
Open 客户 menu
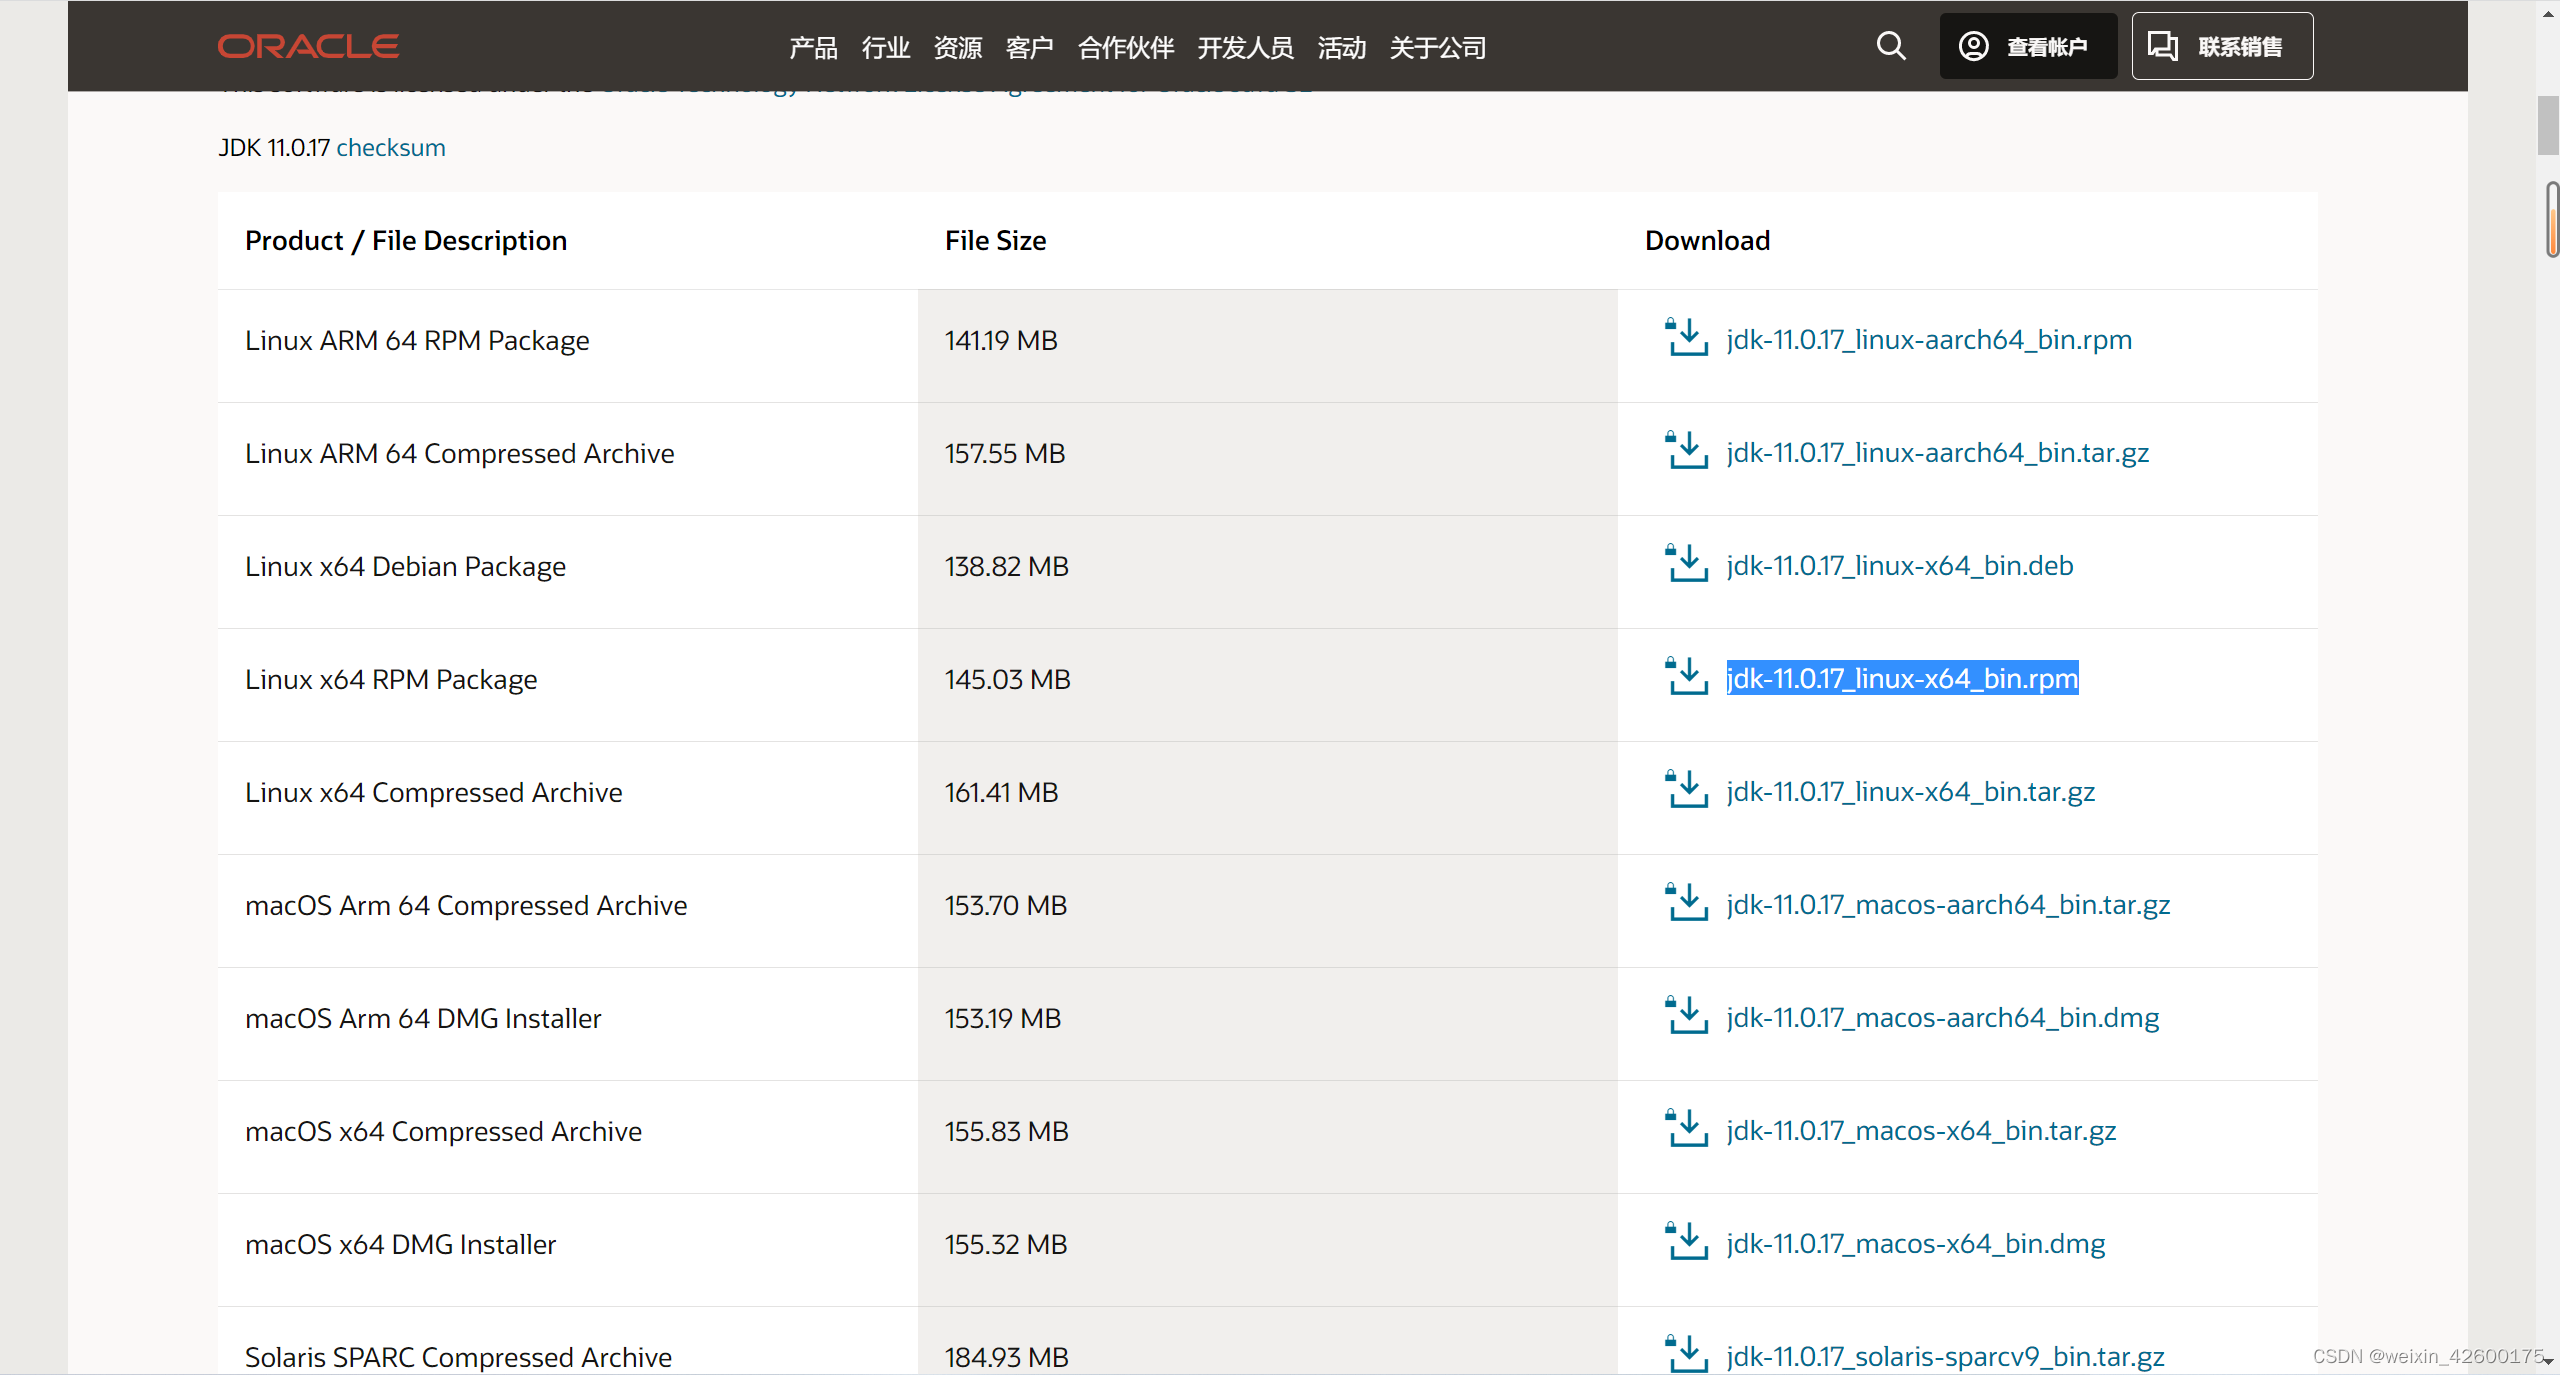pyautogui.click(x=1029, y=47)
